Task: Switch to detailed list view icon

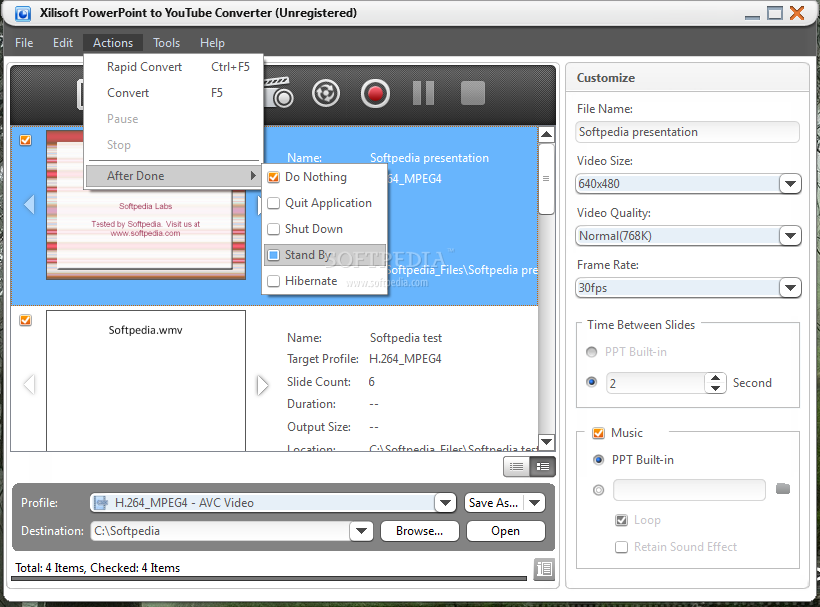Action: point(542,466)
